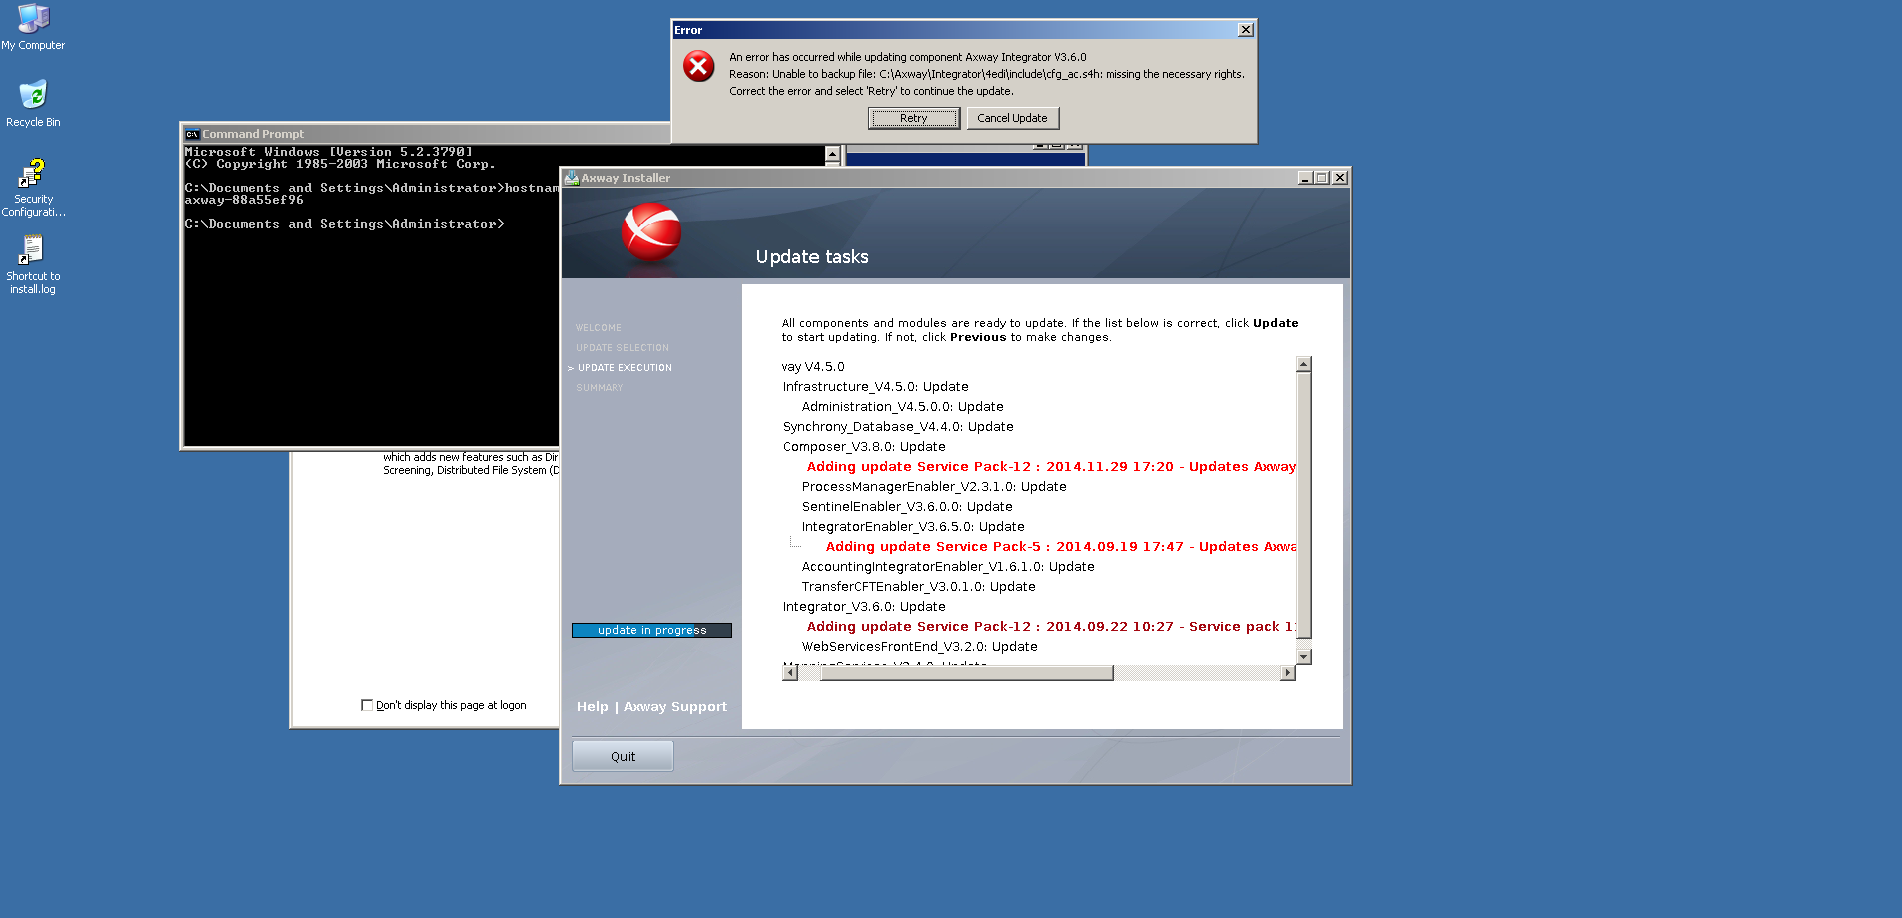This screenshot has height=918, width=1902.
Task: Click the update list scroll down arrow
Action: pos(1303,656)
